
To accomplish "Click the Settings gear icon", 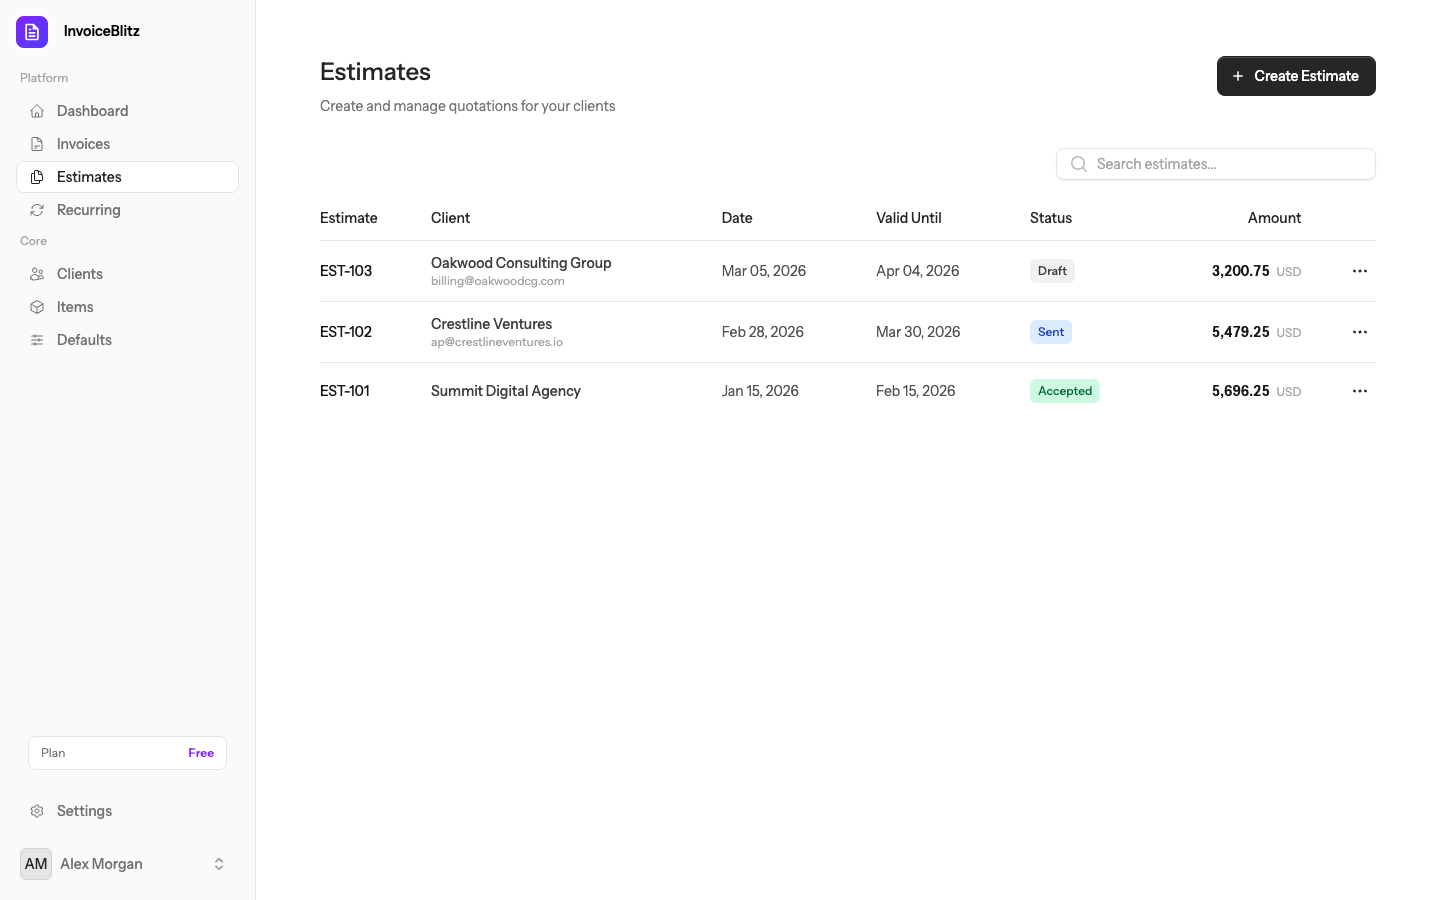I will 37,810.
